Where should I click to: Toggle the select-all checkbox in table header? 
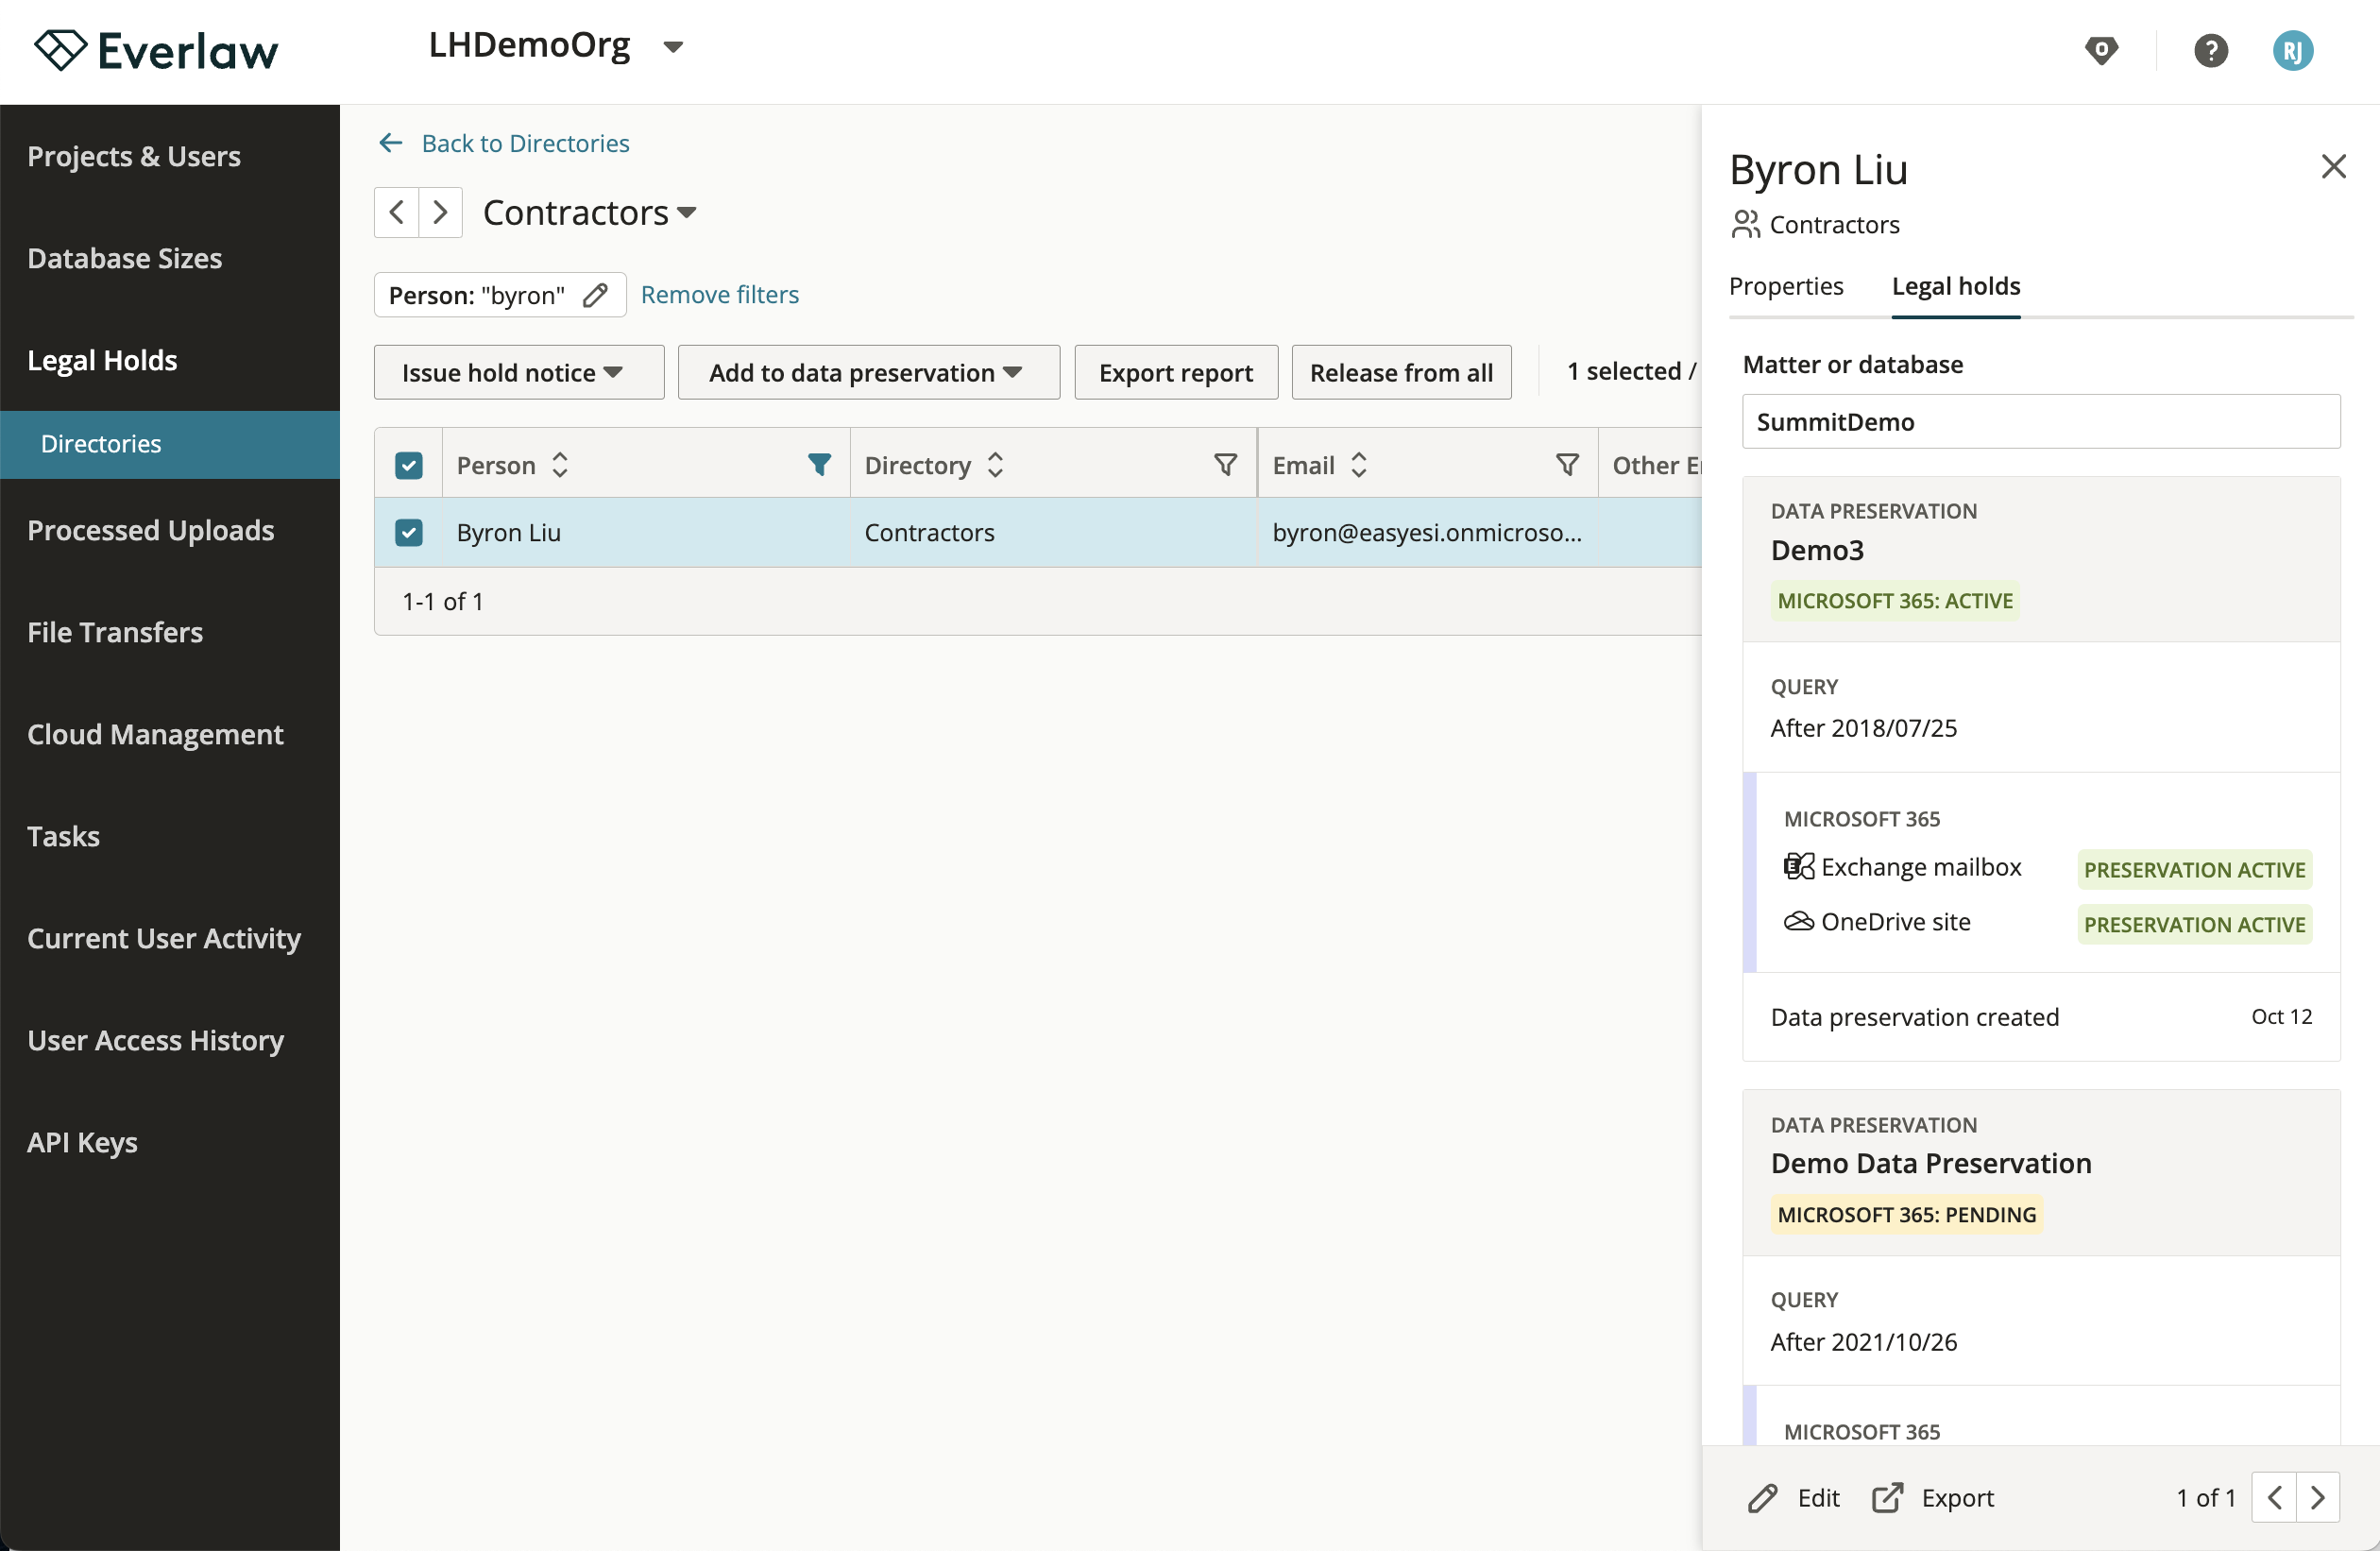tap(409, 465)
